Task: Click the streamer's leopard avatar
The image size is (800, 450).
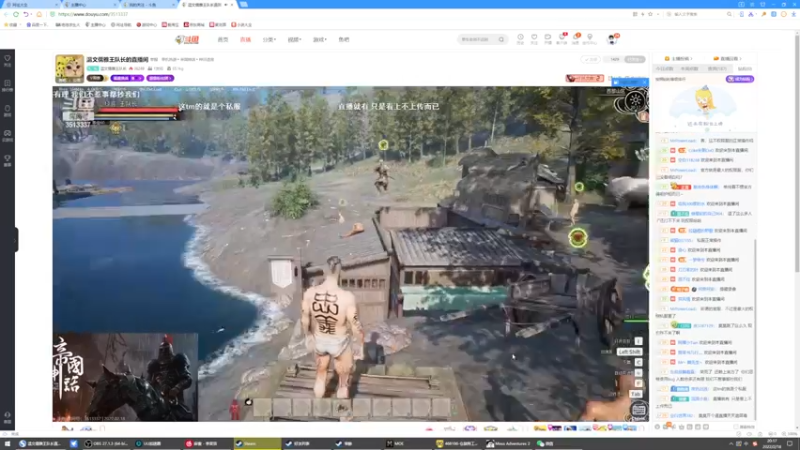Action: (x=69, y=68)
